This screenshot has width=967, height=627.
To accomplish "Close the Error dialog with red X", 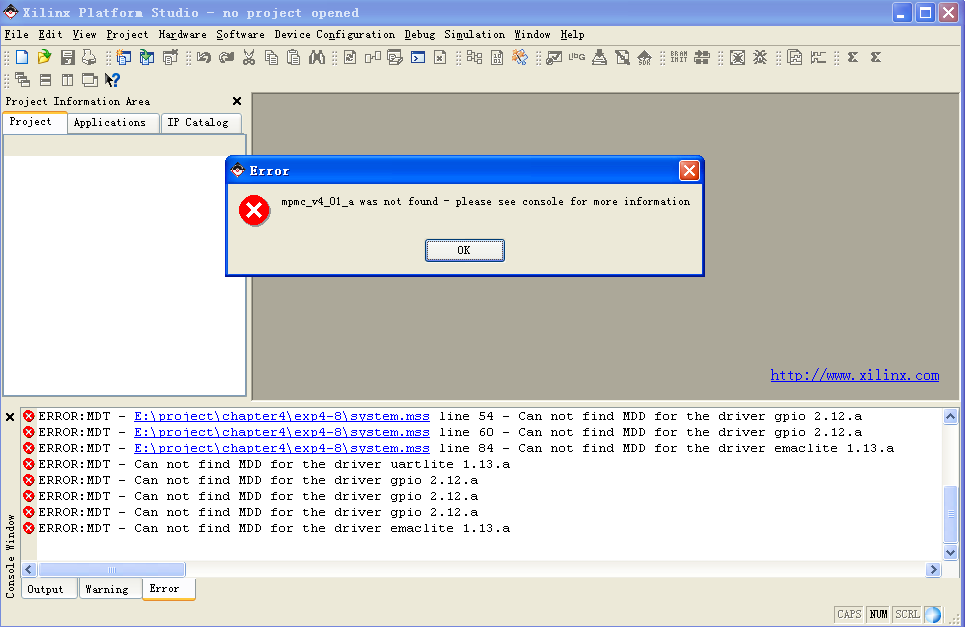I will pyautogui.click(x=689, y=170).
